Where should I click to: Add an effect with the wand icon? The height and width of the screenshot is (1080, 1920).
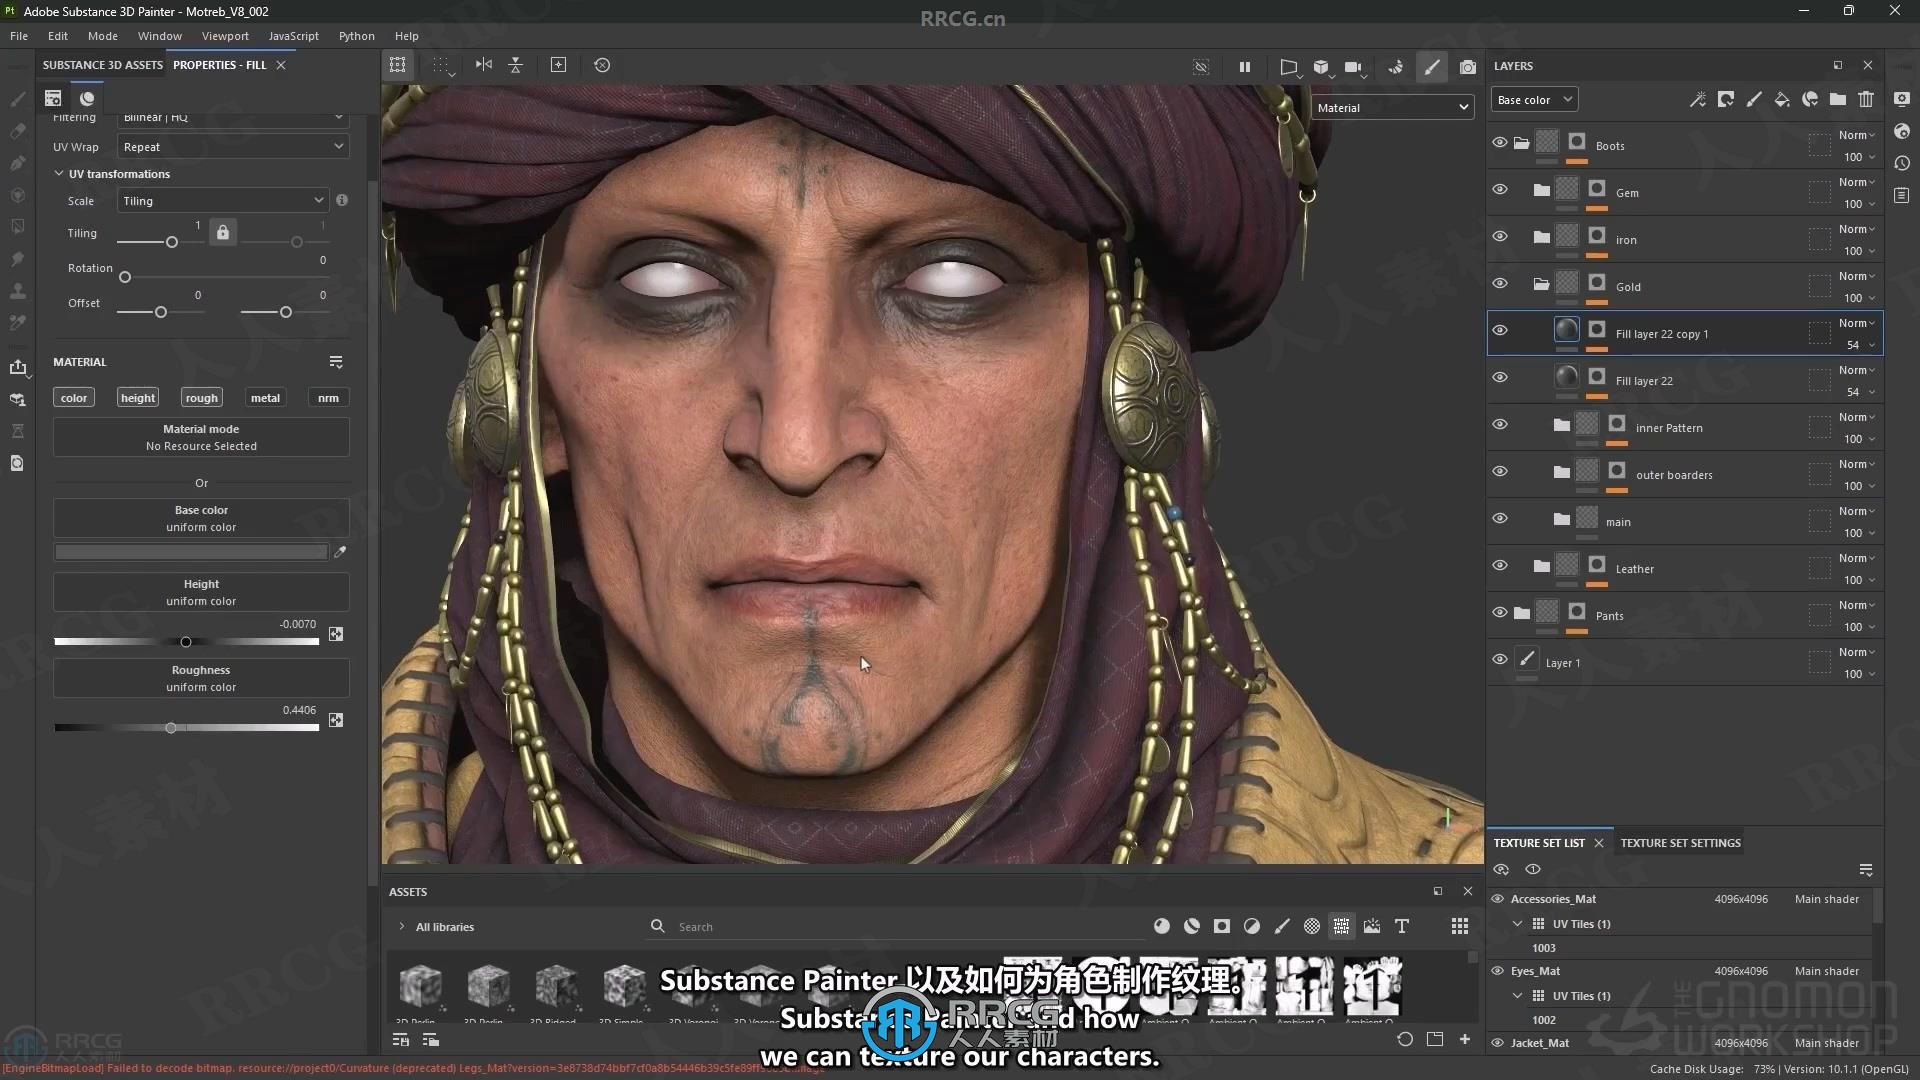click(1698, 99)
